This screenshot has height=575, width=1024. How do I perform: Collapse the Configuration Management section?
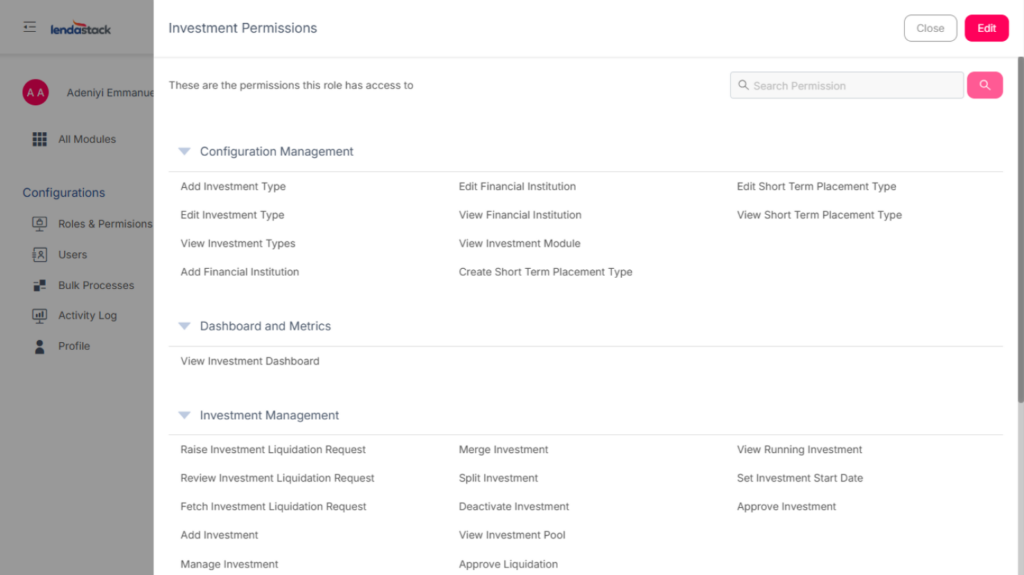click(x=184, y=152)
